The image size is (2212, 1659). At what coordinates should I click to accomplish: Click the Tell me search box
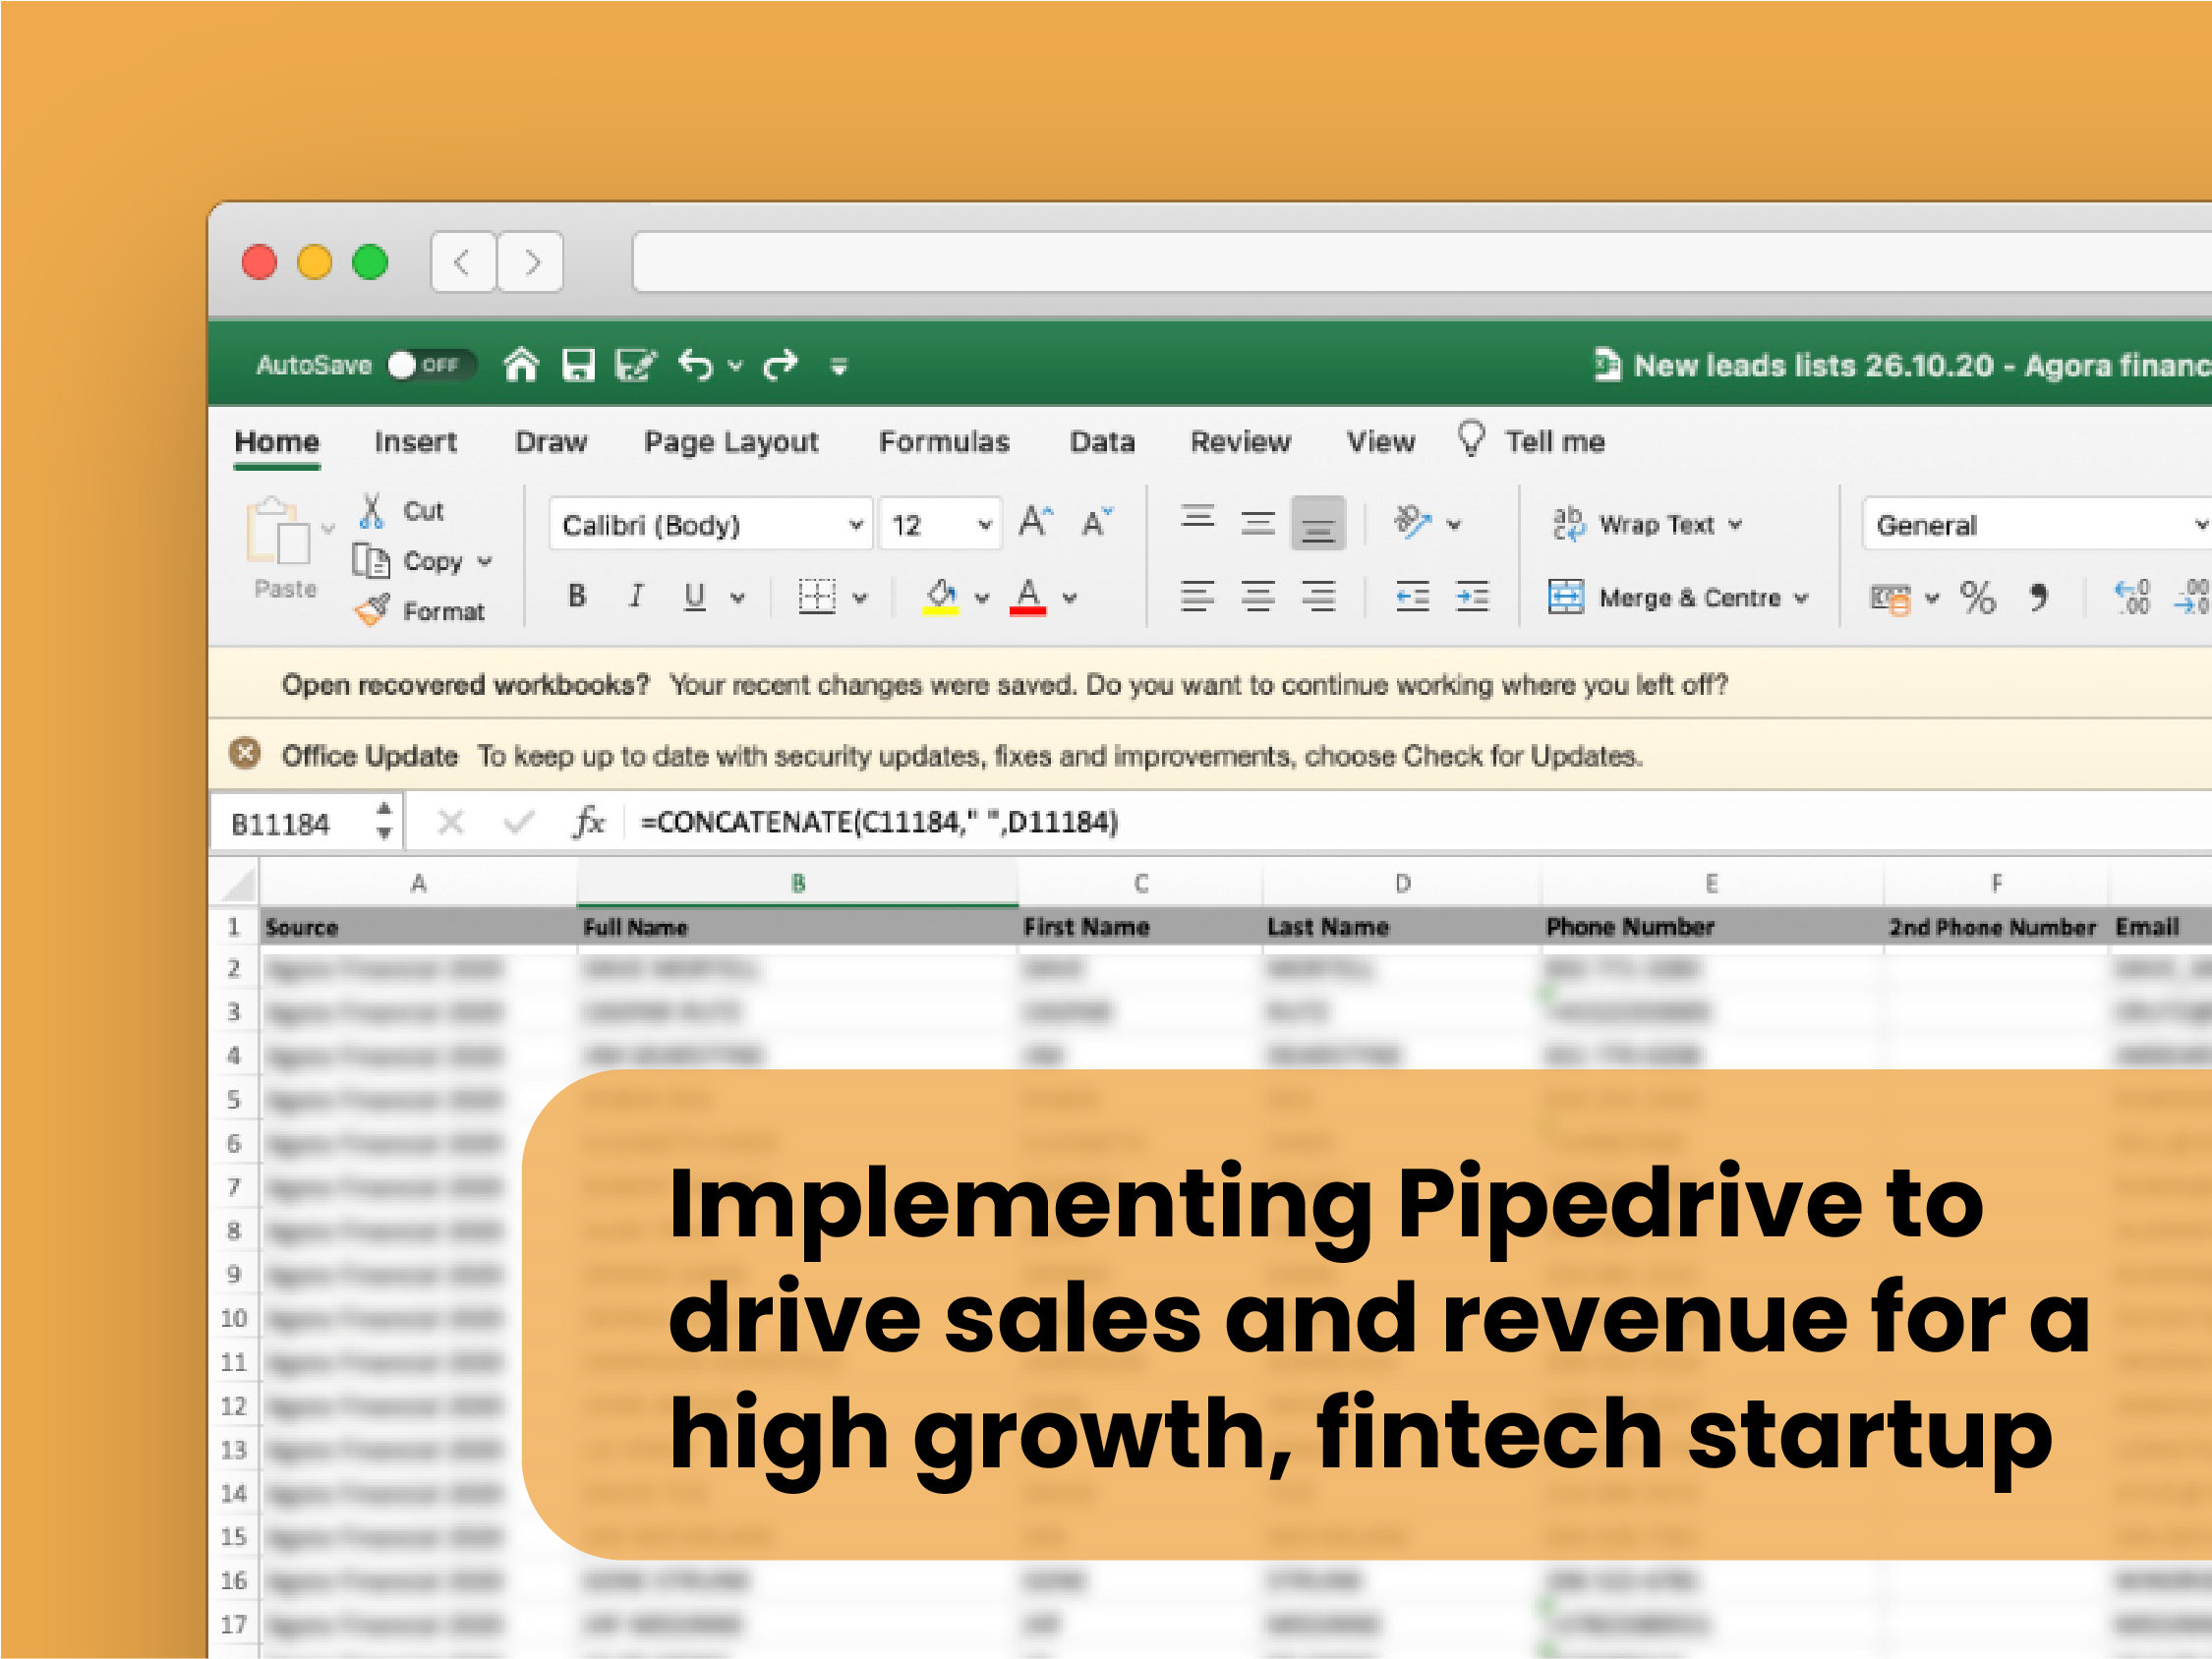[x=1532, y=440]
